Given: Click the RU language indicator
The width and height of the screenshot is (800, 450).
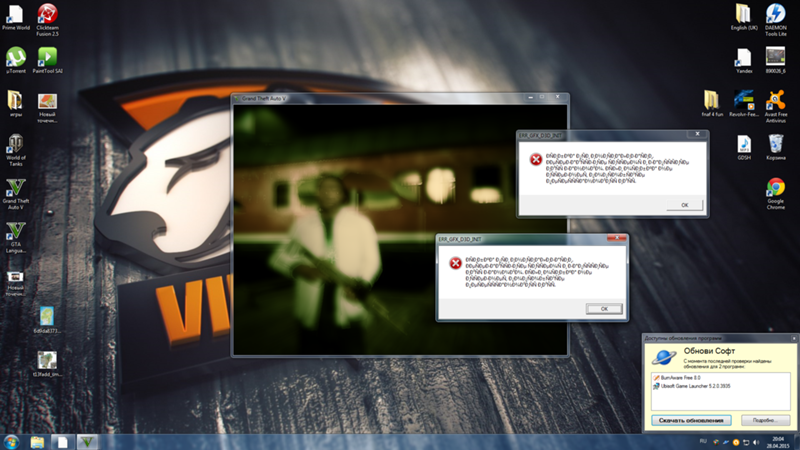Looking at the screenshot, I should 703,441.
